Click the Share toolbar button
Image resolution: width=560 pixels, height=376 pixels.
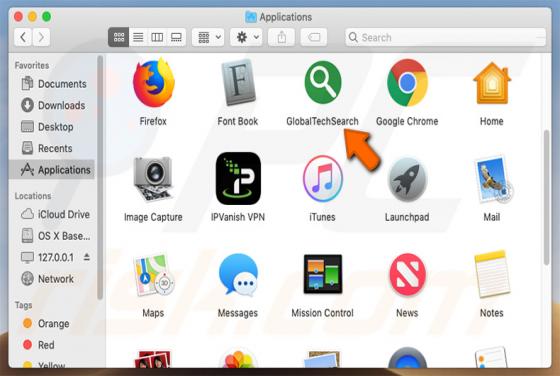point(281,37)
